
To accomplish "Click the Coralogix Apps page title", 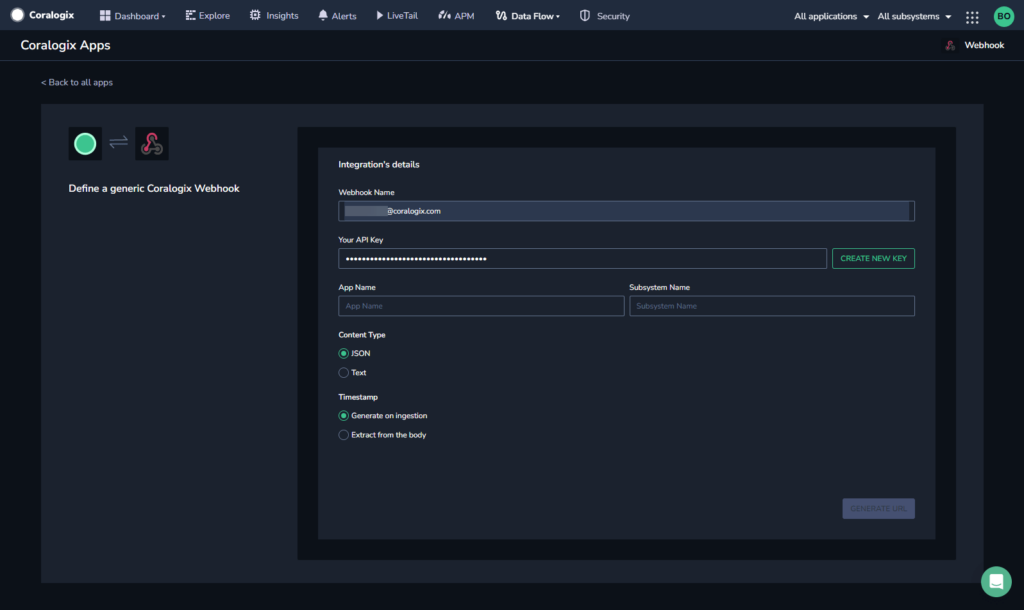I will click(x=65, y=46).
